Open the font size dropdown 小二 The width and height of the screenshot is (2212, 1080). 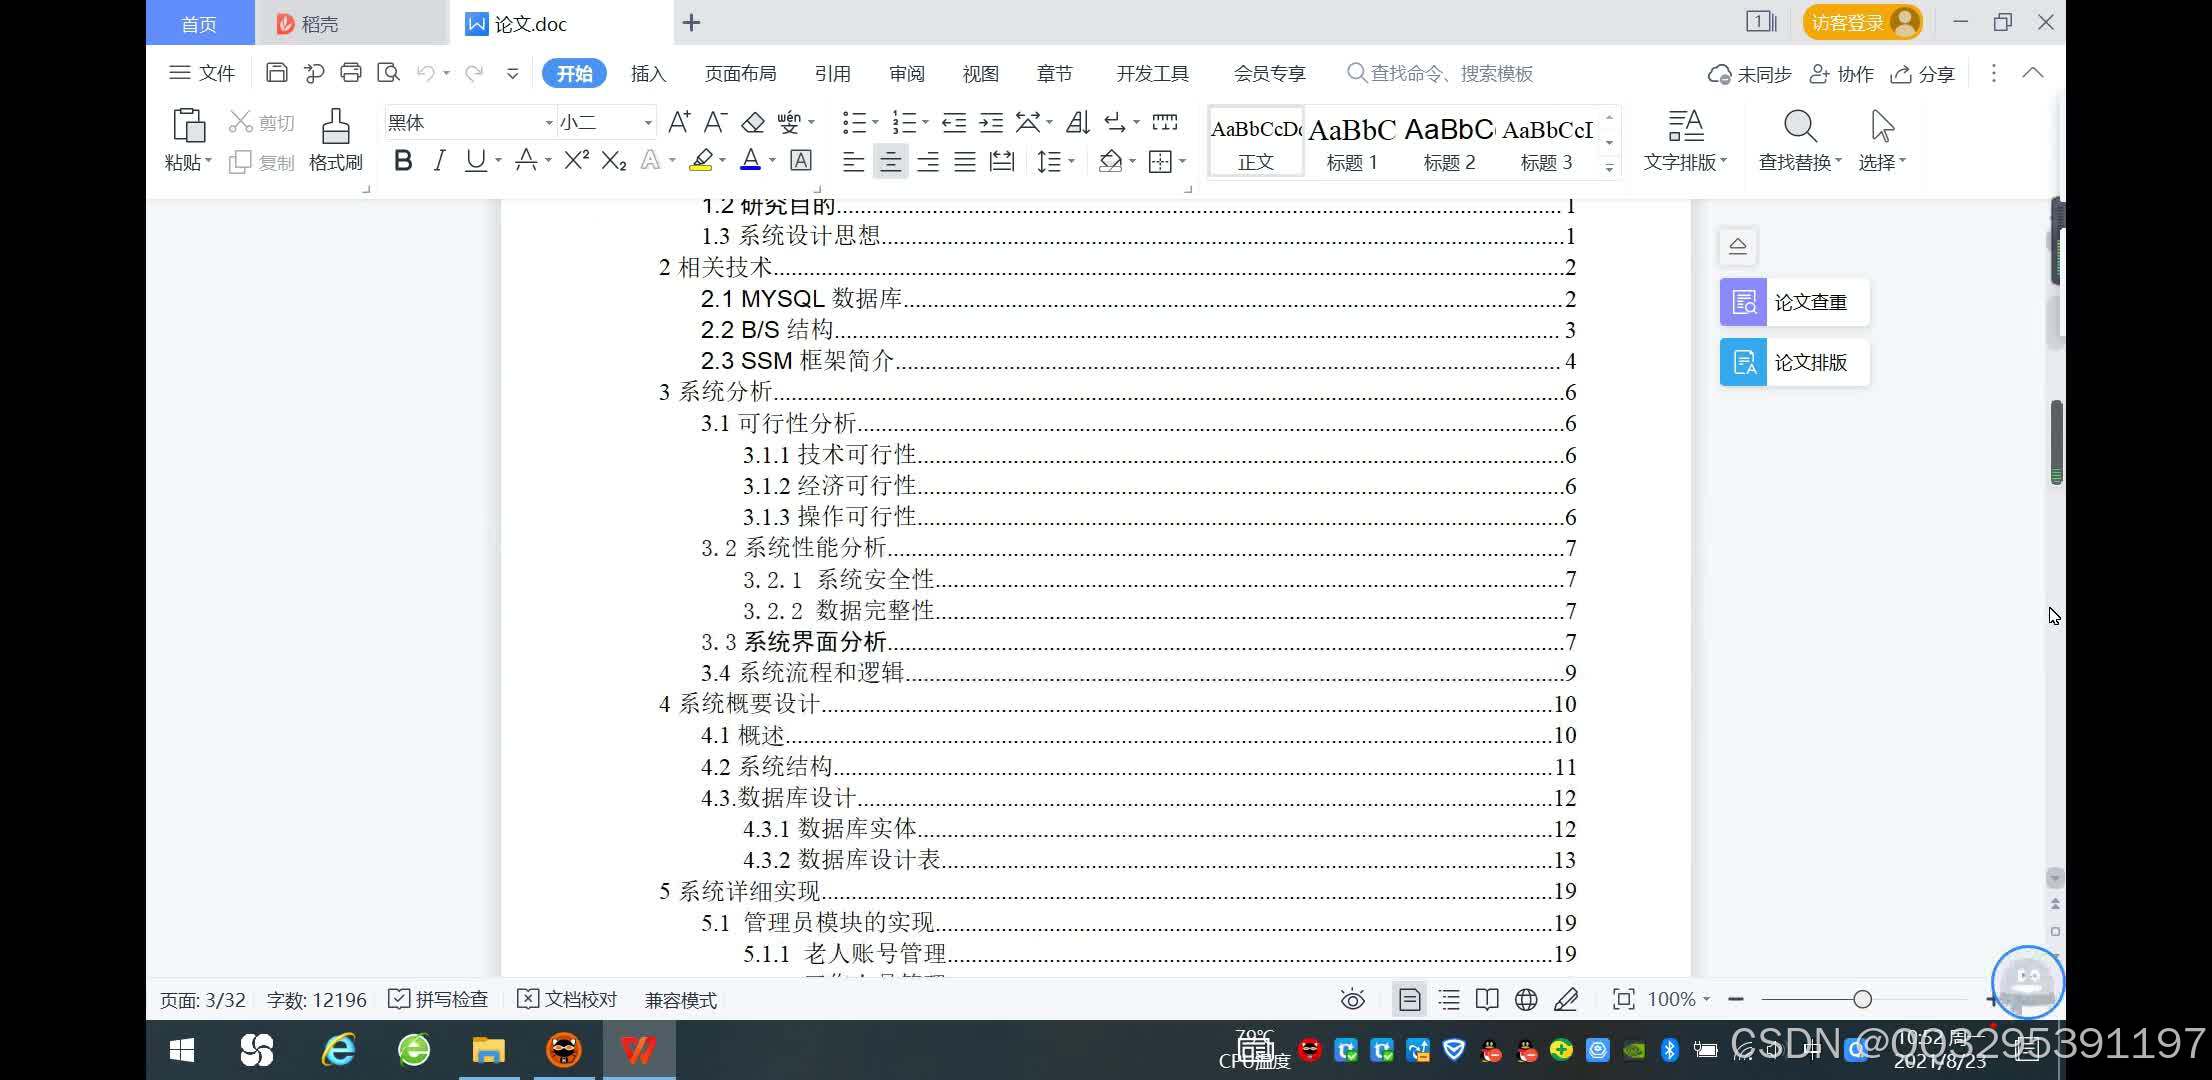coord(648,123)
